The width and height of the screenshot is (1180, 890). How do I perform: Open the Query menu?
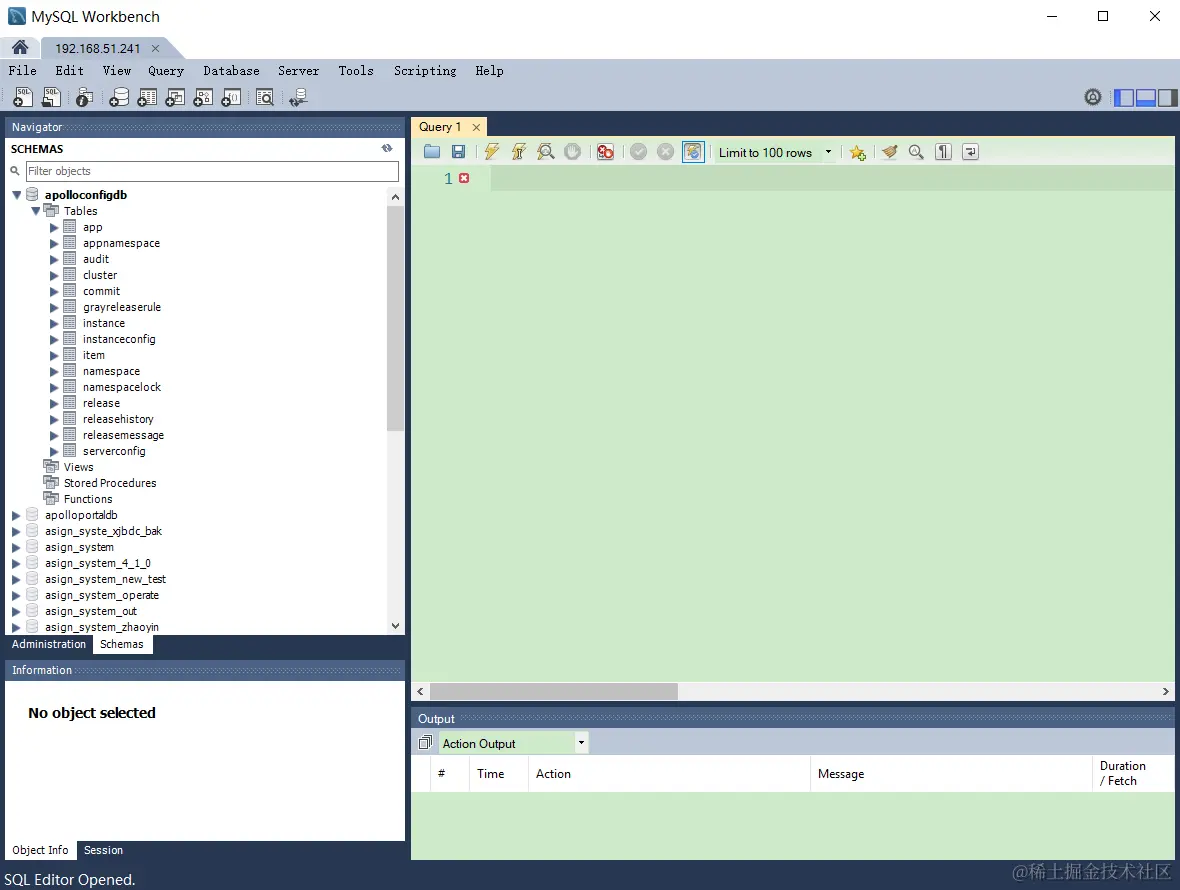(x=166, y=71)
